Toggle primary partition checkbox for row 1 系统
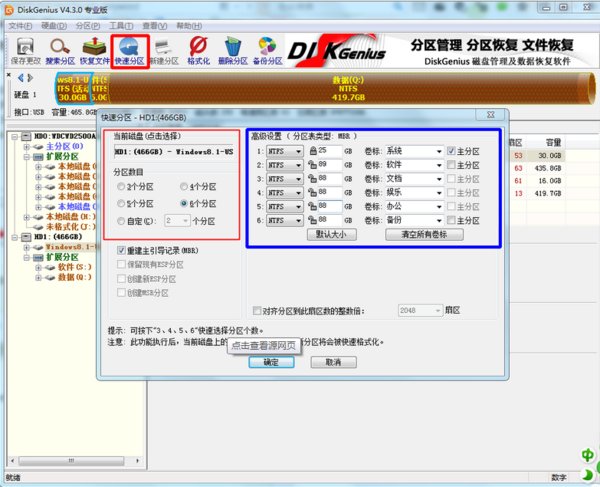600x487 pixels. (451, 151)
